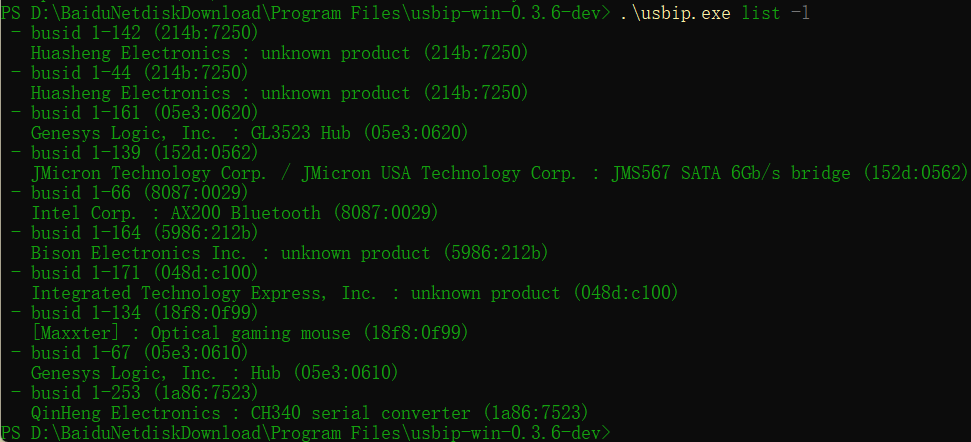Viewport: 971px width, 442px height.
Task: Click the Integrated Technology Express device line
Action: tap(355, 292)
